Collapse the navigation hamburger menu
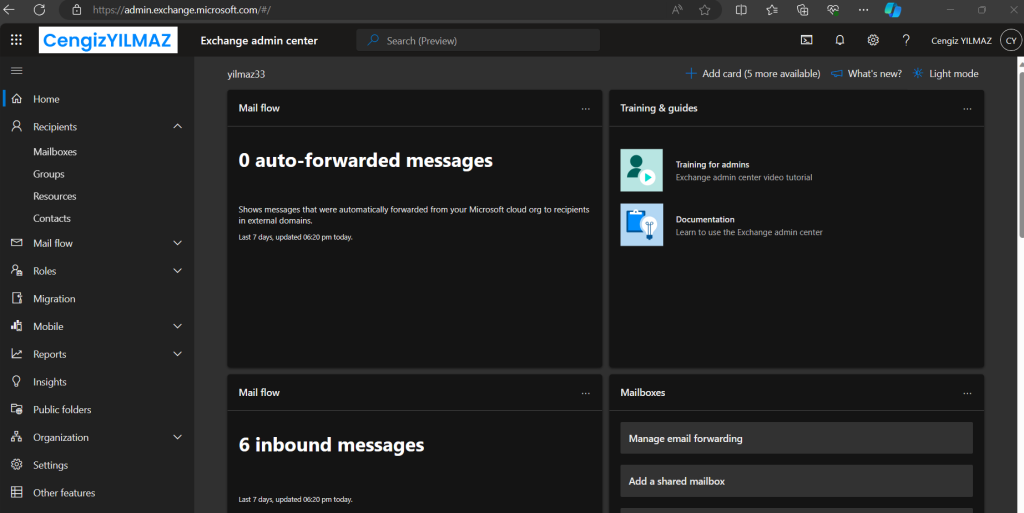 tap(16, 70)
